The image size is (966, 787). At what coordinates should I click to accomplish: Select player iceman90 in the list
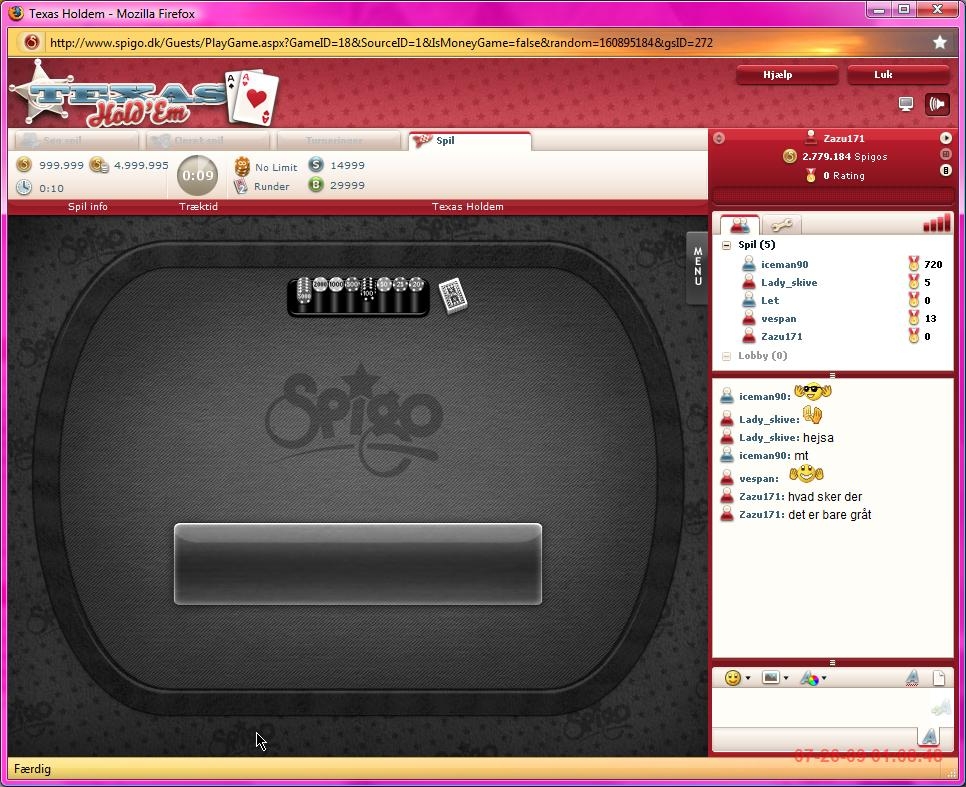(784, 265)
